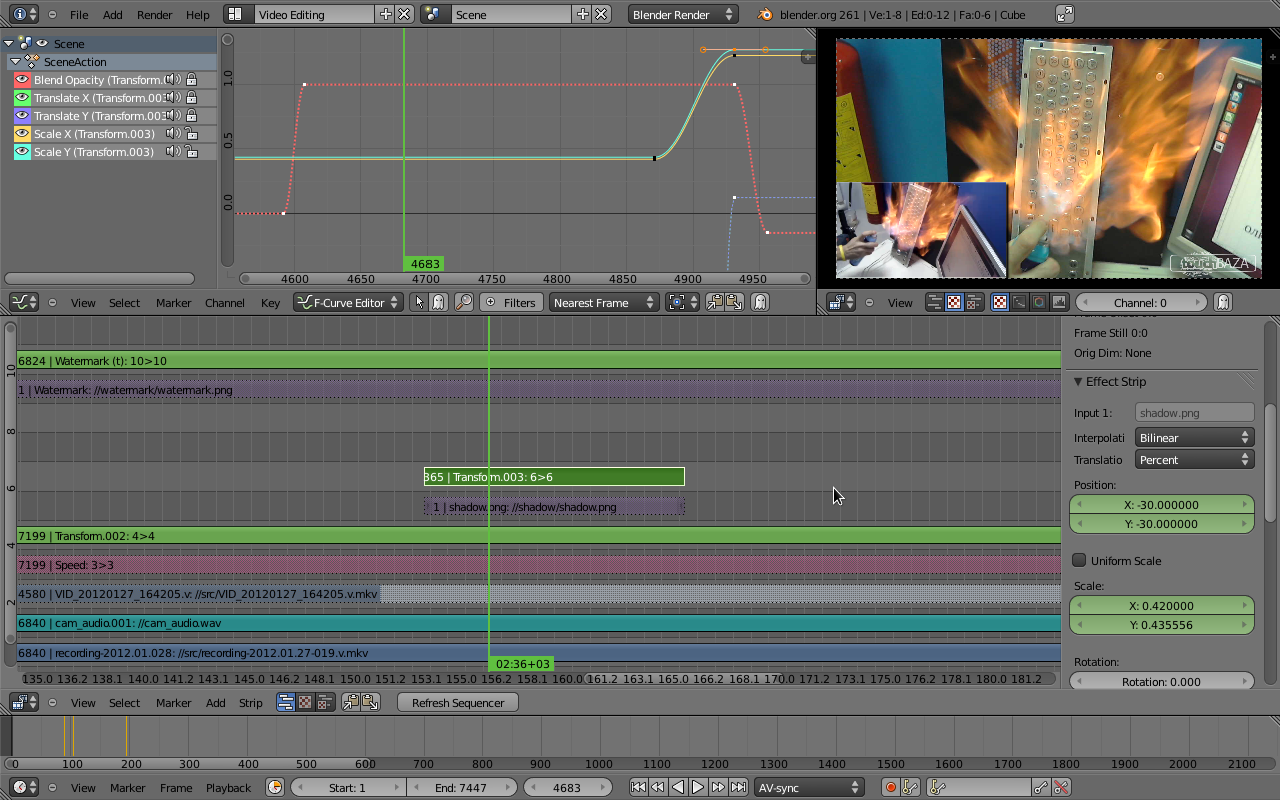Image resolution: width=1280 pixels, height=800 pixels.
Task: Click the timeline editor type icon
Action: pos(23,787)
